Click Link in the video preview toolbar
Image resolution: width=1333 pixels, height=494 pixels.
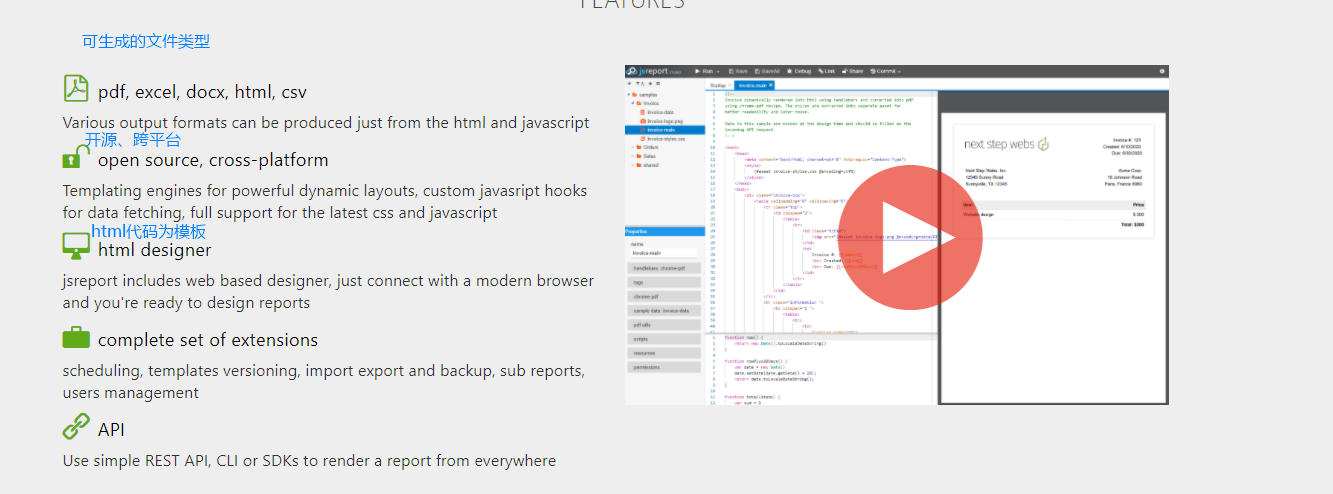826,71
